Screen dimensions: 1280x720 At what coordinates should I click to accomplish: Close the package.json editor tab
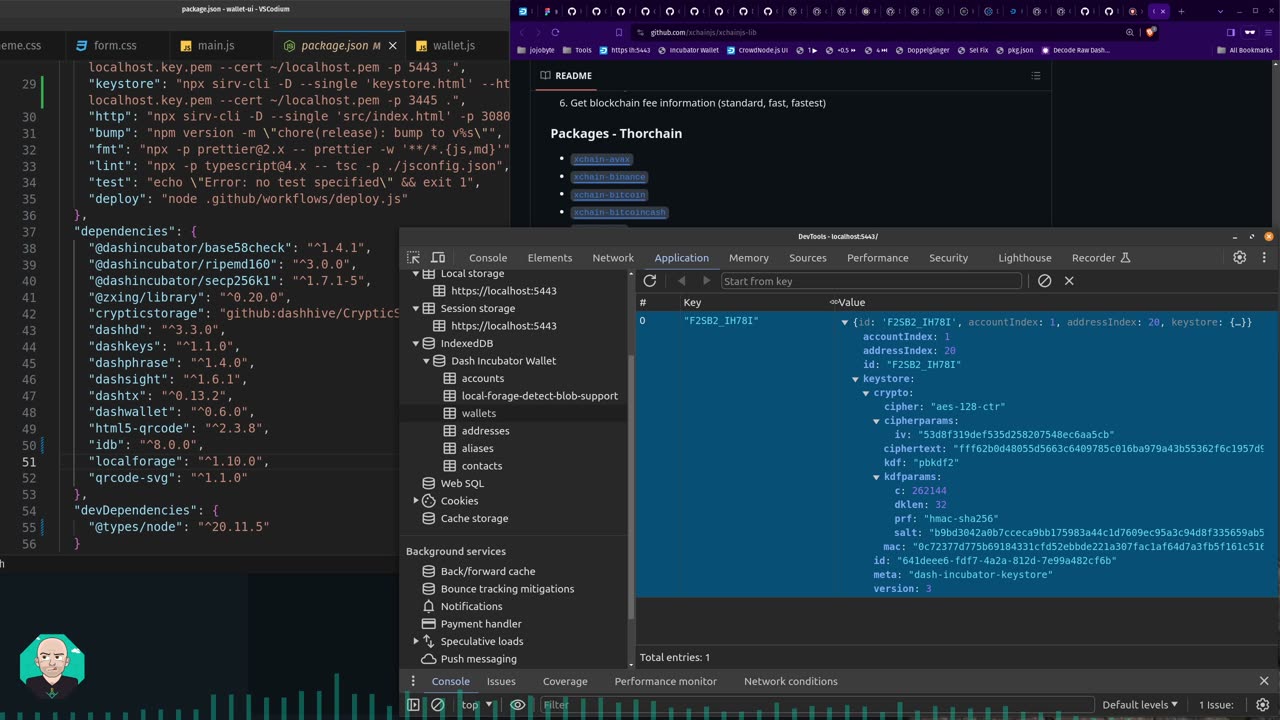tap(393, 46)
